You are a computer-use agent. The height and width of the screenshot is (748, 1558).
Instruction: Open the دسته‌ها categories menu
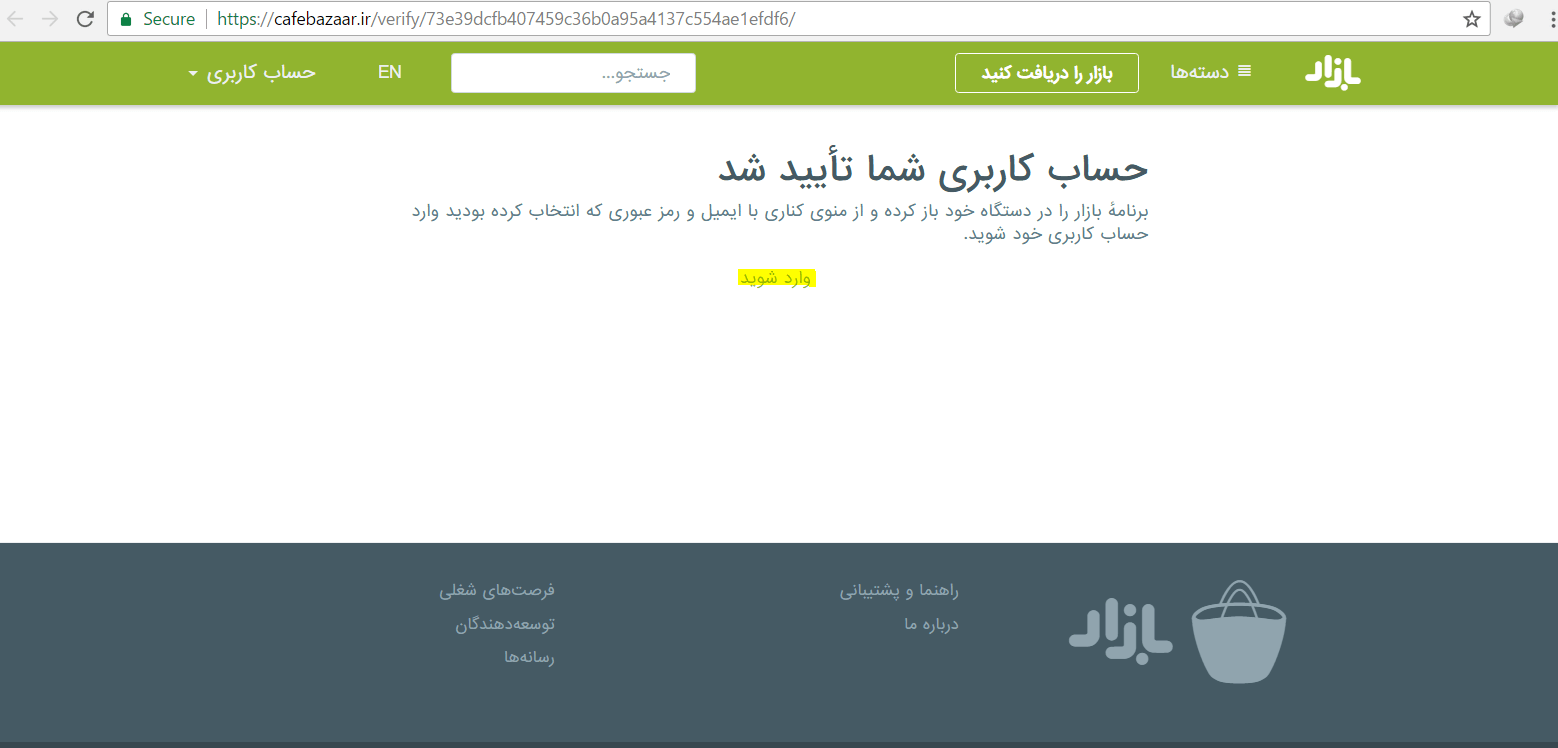coord(1211,72)
